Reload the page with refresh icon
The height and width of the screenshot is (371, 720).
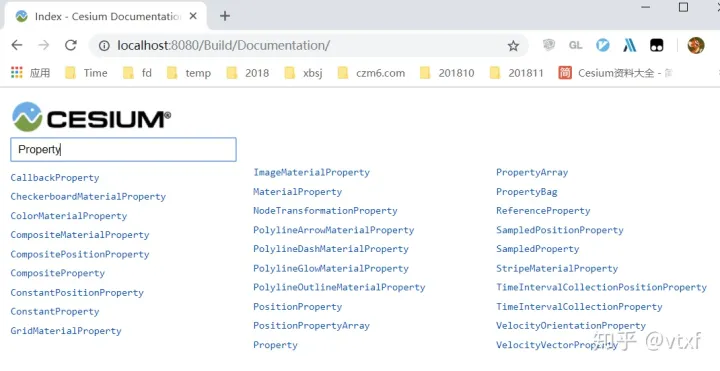71,45
